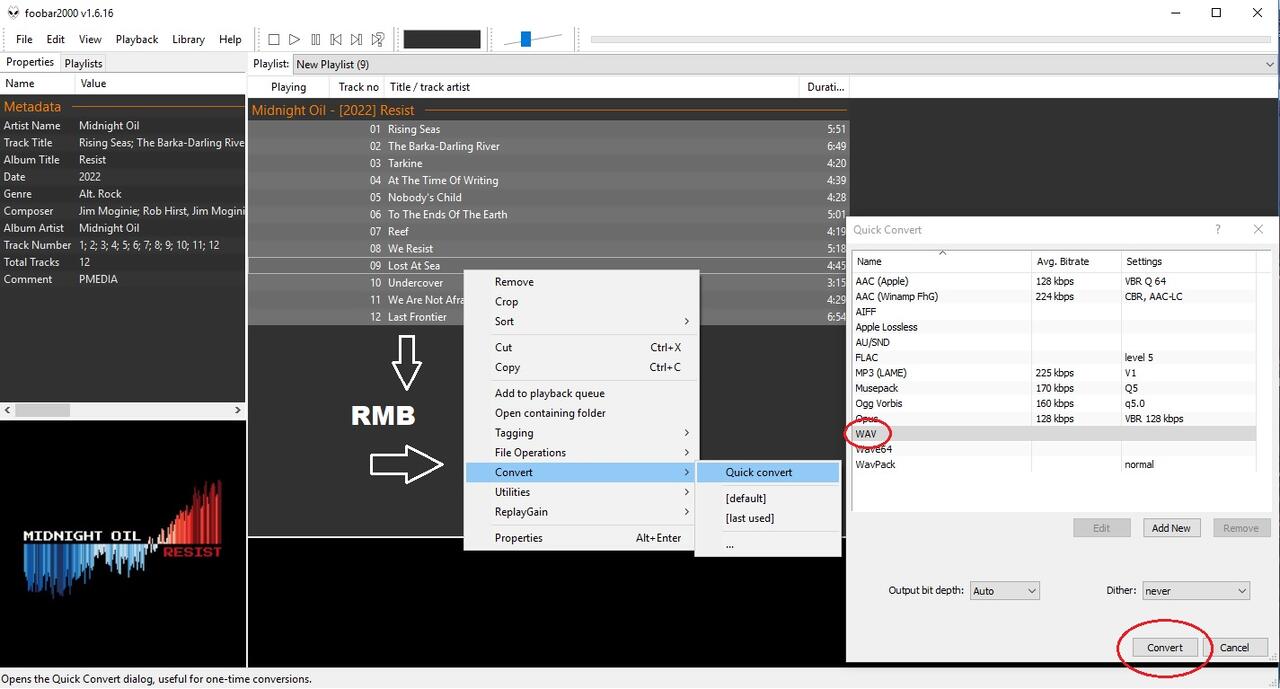Click the Quick Convert help question mark

pos(1217,229)
